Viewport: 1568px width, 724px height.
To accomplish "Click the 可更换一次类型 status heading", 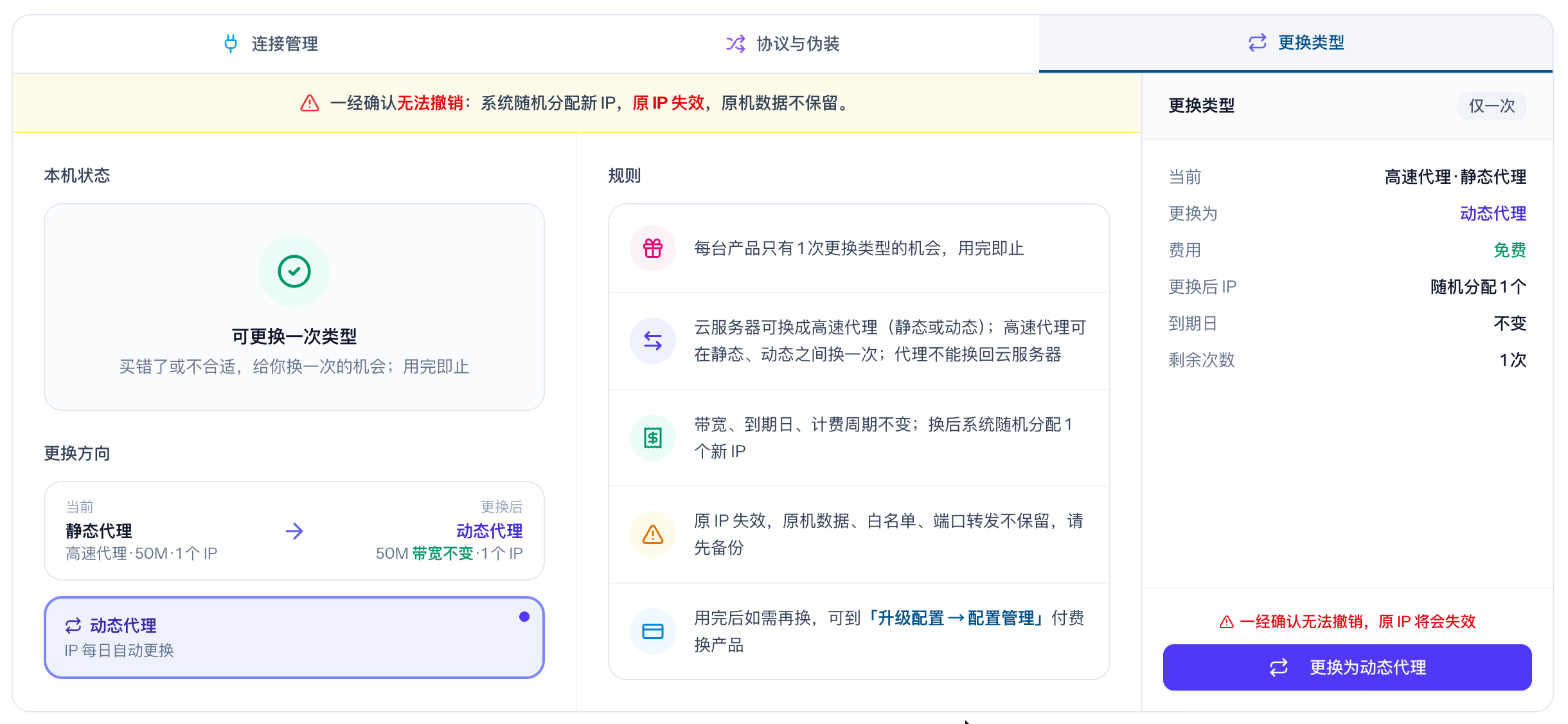I will coord(294,337).
